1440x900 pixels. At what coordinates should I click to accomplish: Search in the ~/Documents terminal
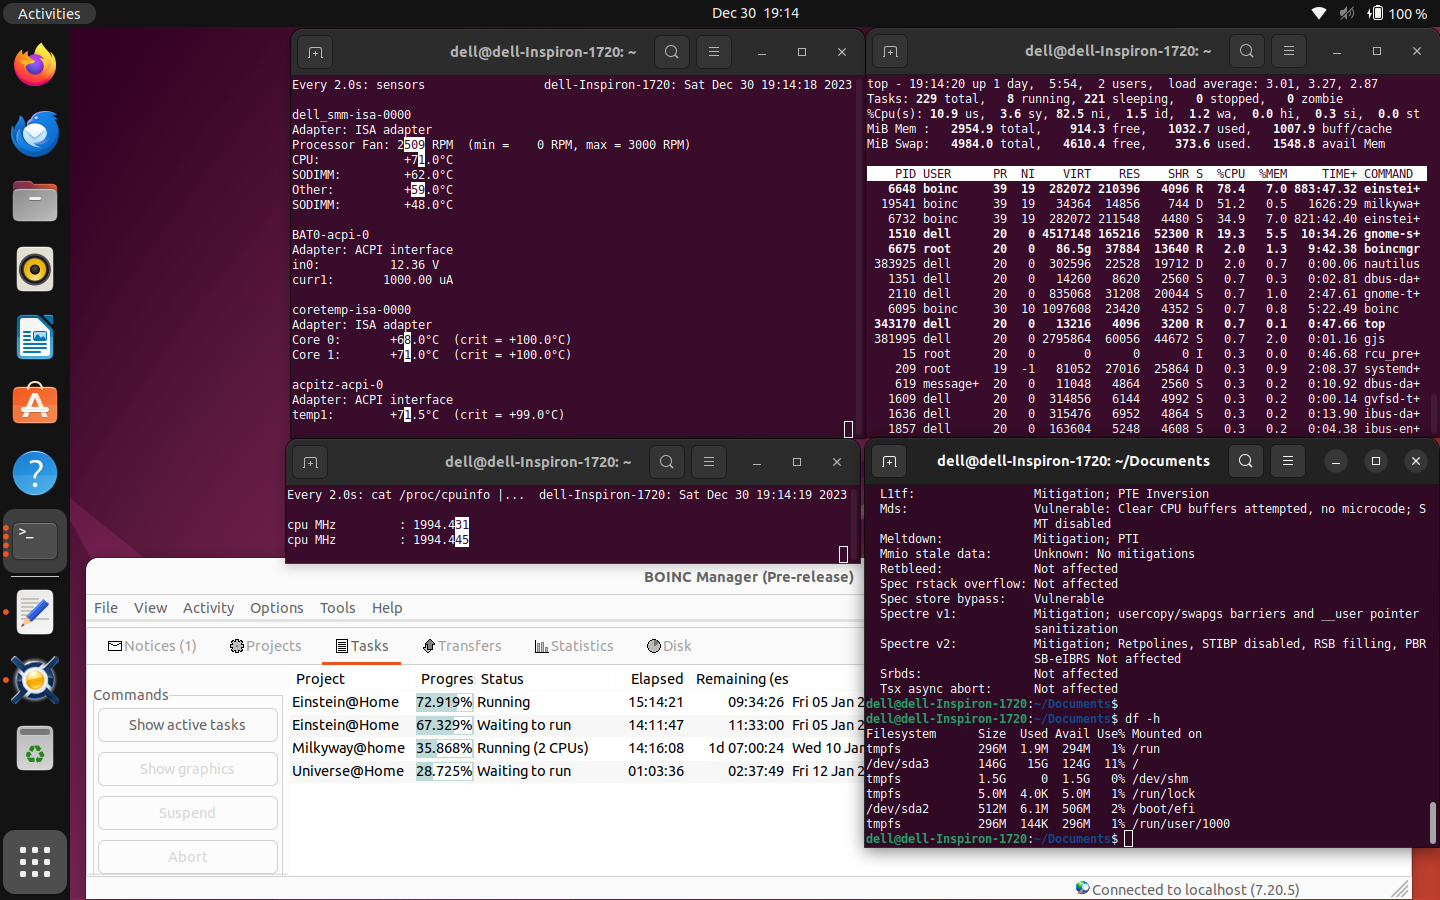pyautogui.click(x=1246, y=461)
